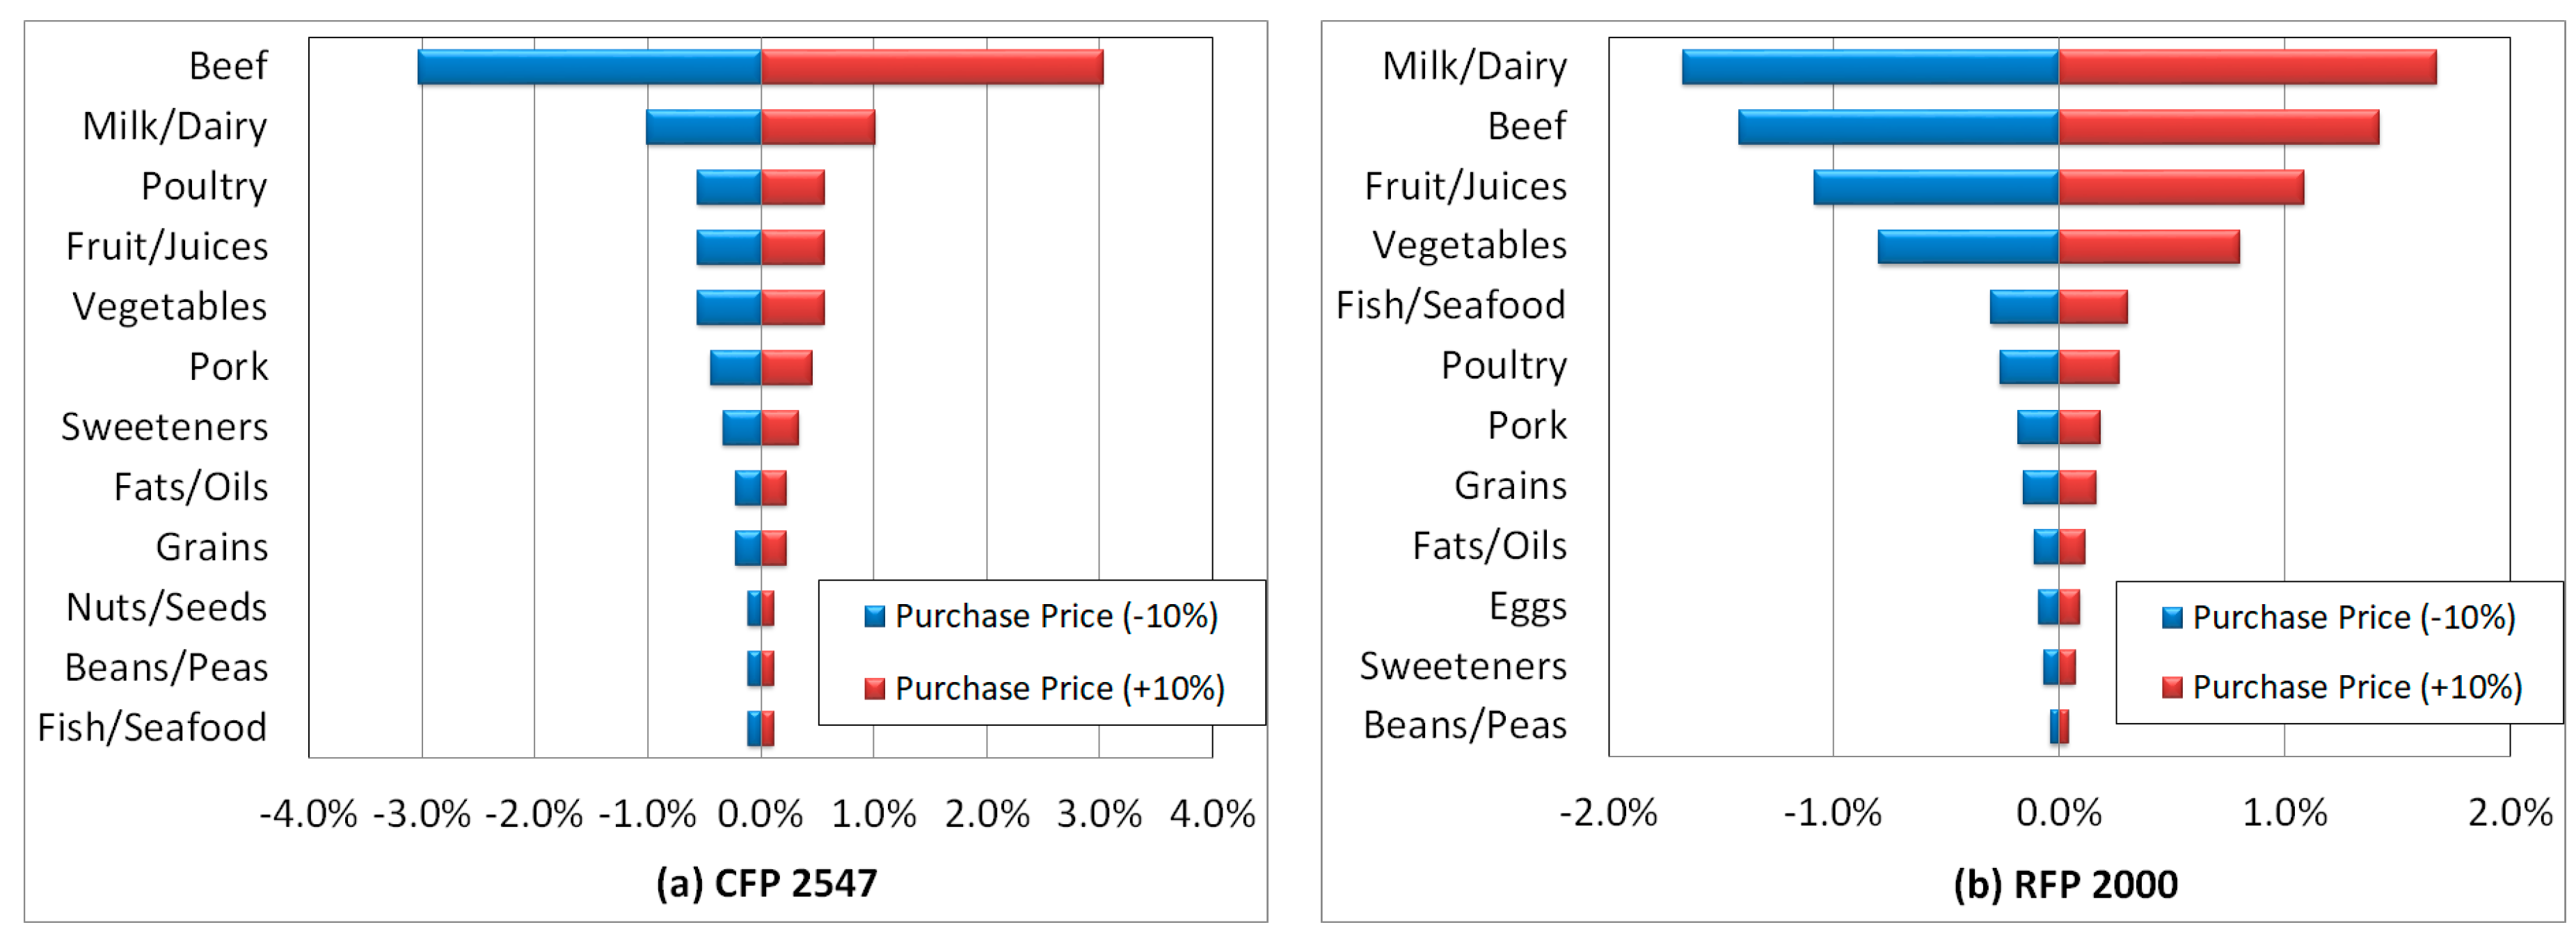
Task: Click the "(b) RFP 2000" chart title
Action: 2065,884
